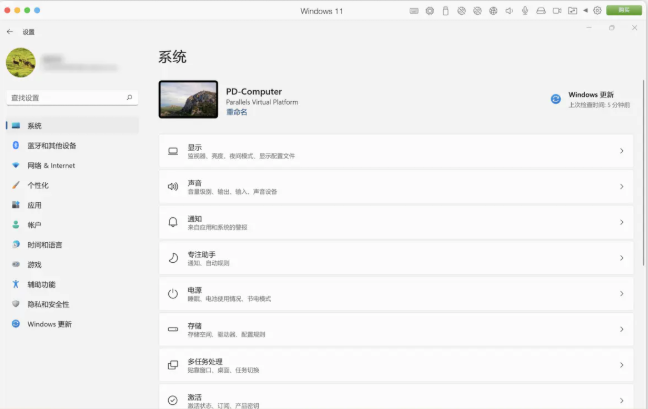Click the 辅助功能 accessibility icon
Screen dimensions: 648x409
[16, 284]
